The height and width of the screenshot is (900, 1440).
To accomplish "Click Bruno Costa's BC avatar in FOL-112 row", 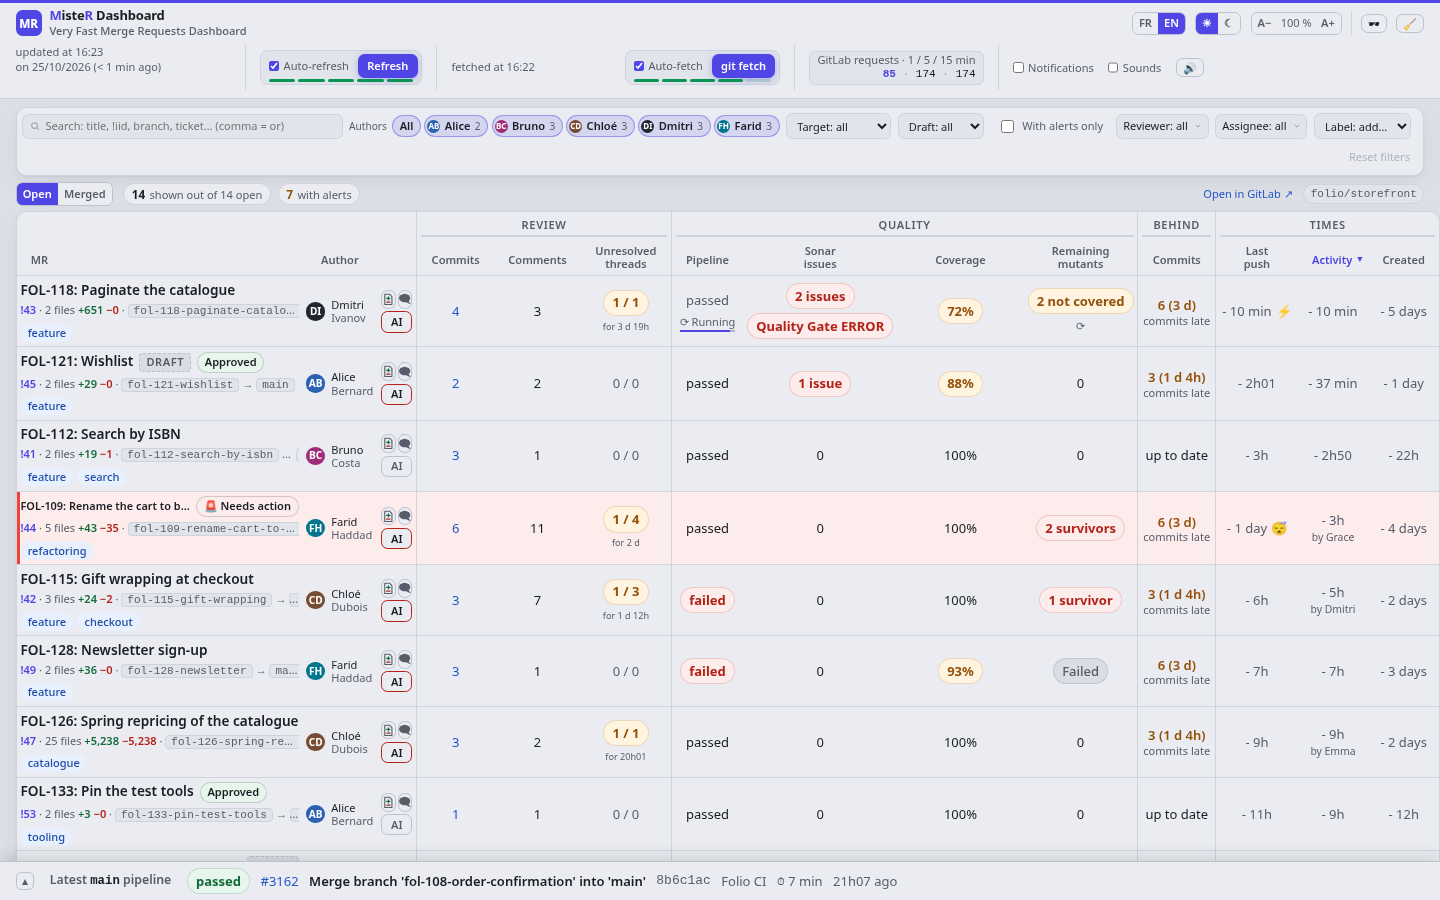I will [x=315, y=455].
